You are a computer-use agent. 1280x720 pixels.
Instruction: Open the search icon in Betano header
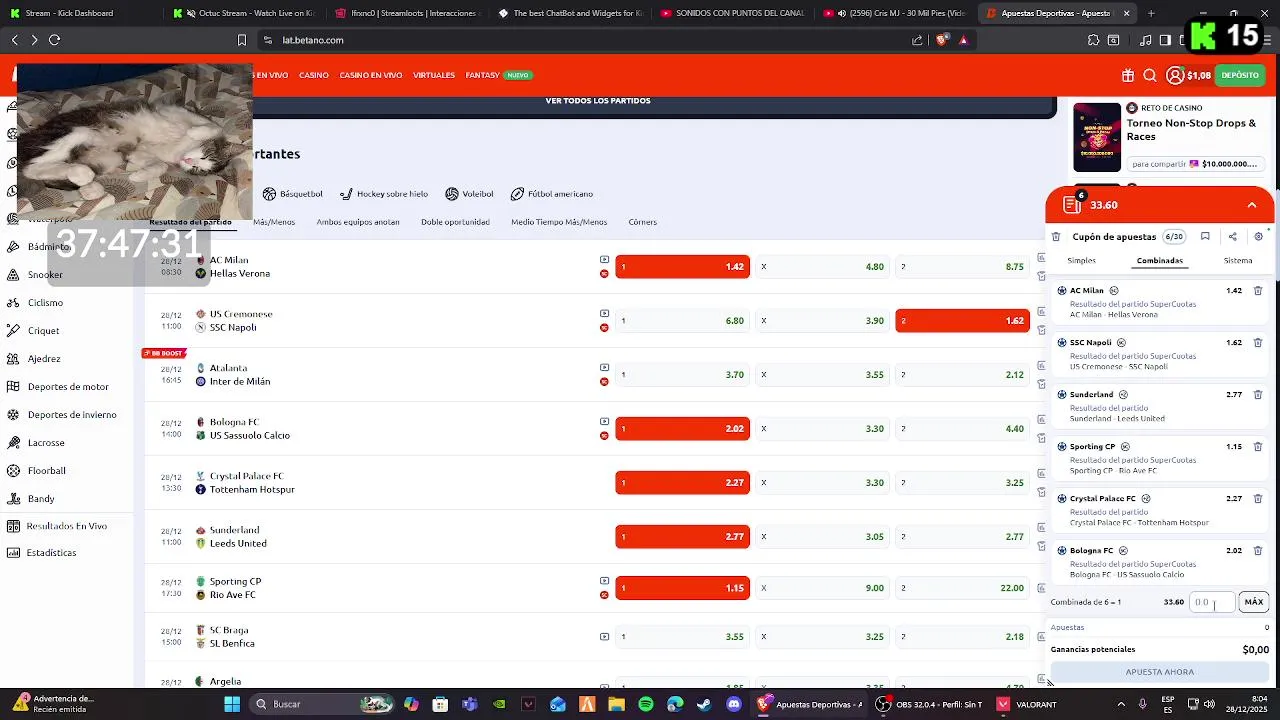point(1150,75)
